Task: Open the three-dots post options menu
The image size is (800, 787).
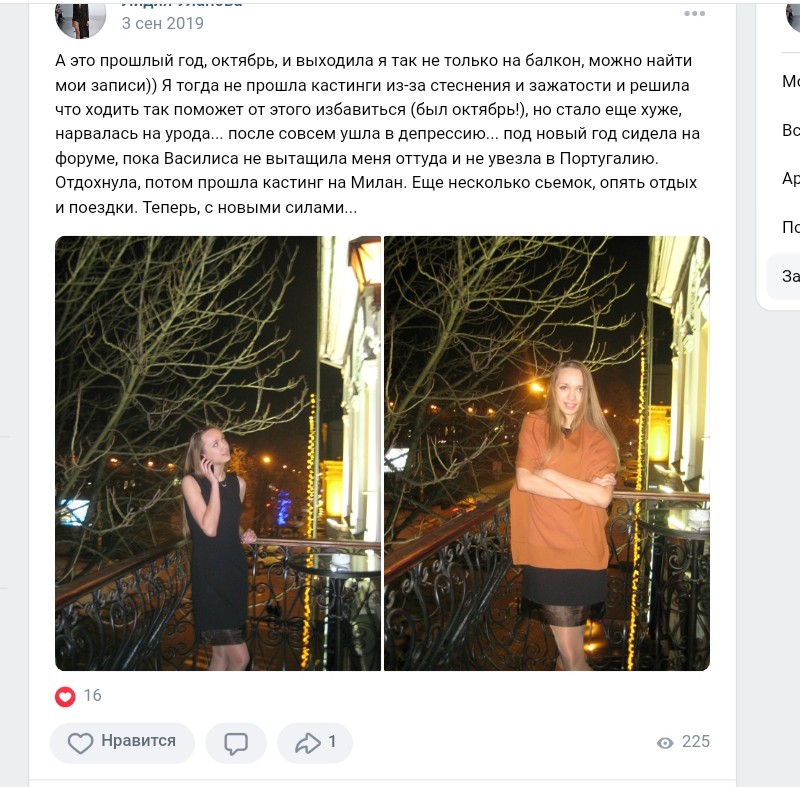Action: [694, 14]
